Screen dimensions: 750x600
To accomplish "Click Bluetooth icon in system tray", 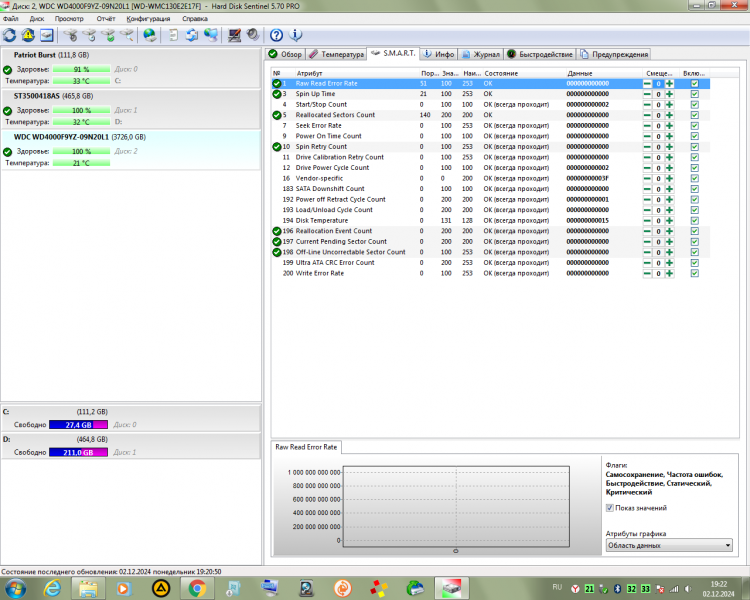I will point(618,589).
